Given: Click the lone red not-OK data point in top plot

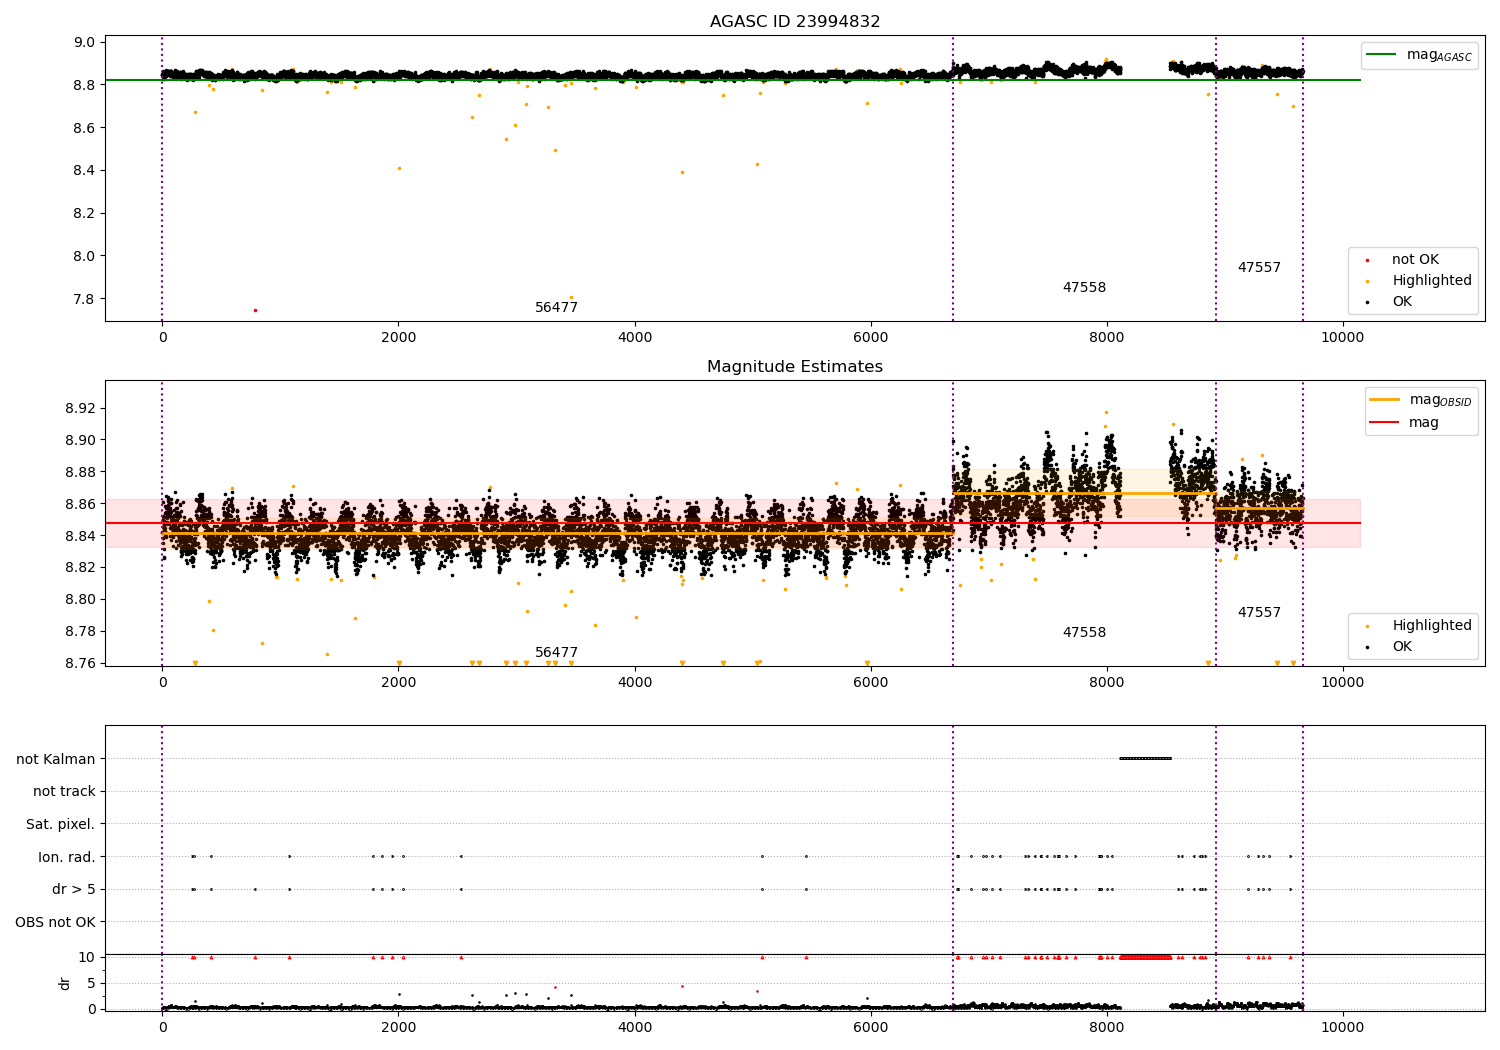Looking at the screenshot, I should (255, 310).
